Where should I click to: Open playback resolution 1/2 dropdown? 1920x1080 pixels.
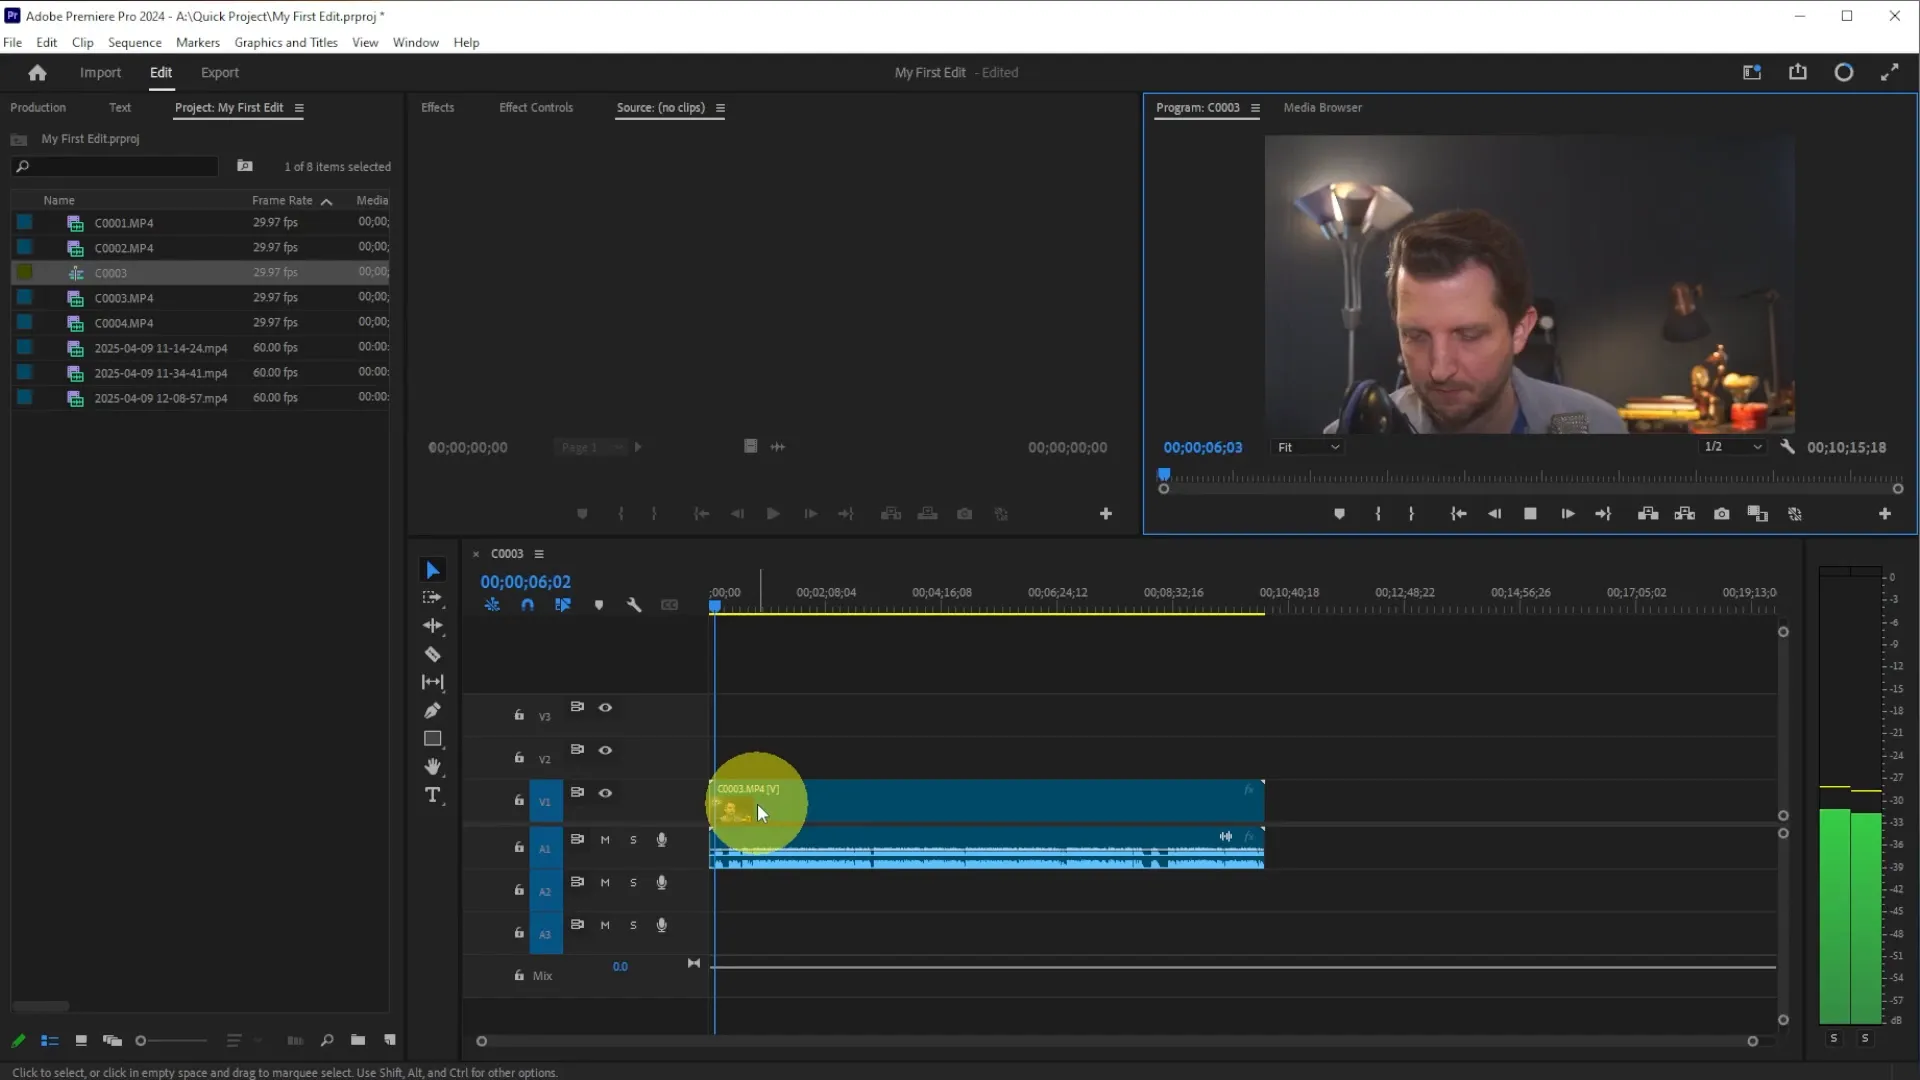[1733, 447]
